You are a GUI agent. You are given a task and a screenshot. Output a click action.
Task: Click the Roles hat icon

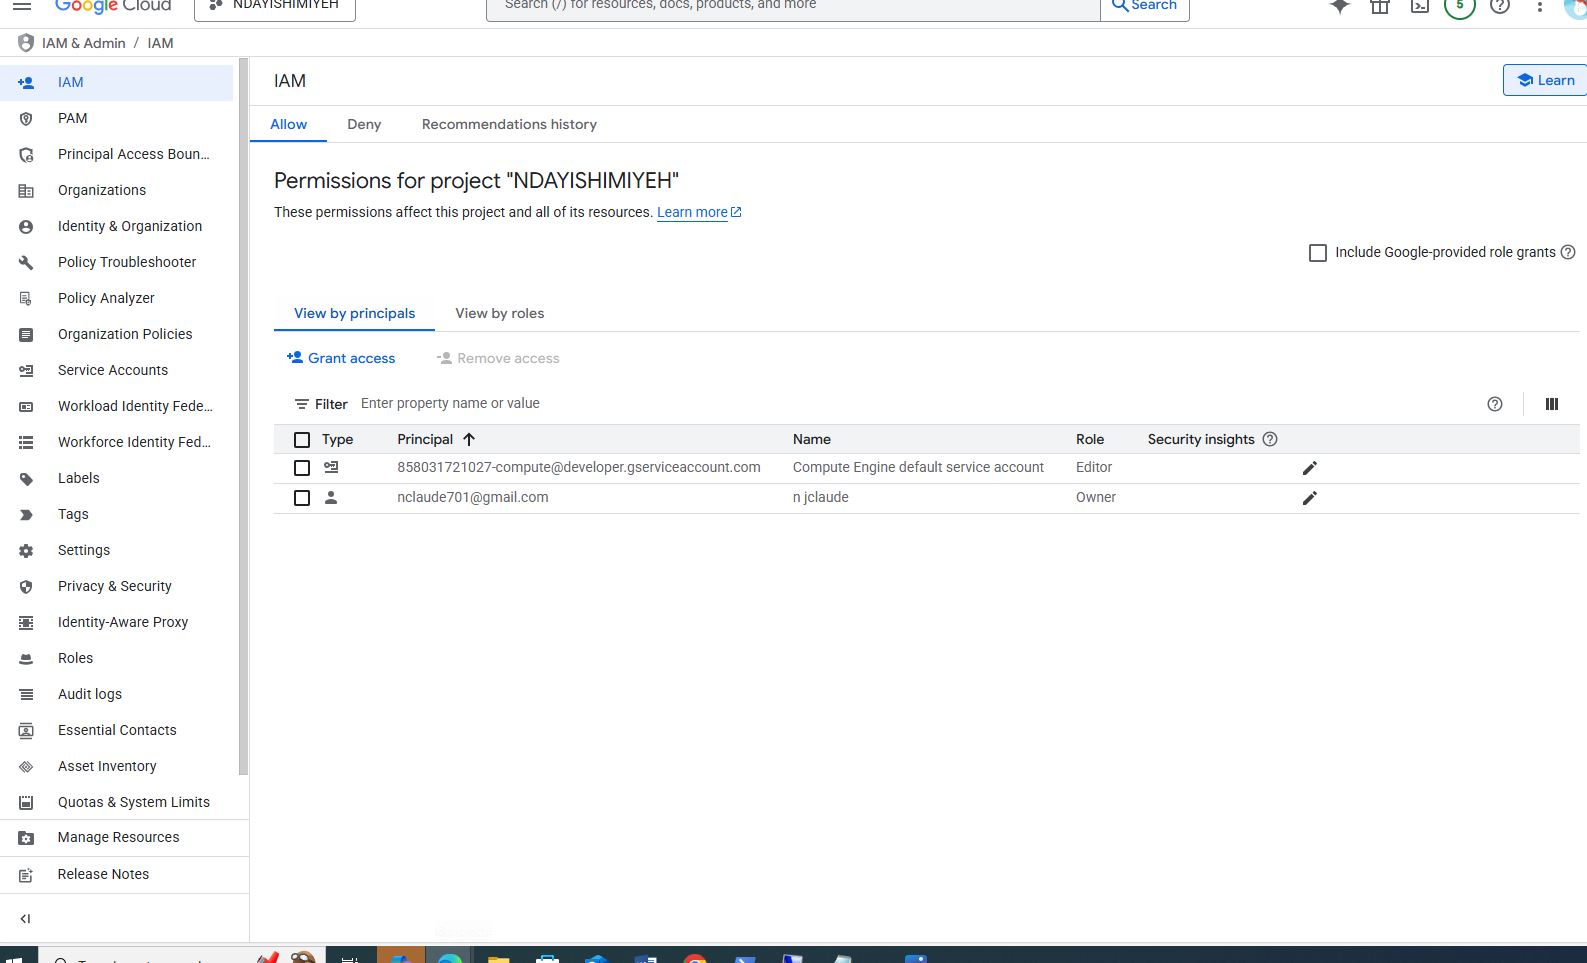coord(26,658)
